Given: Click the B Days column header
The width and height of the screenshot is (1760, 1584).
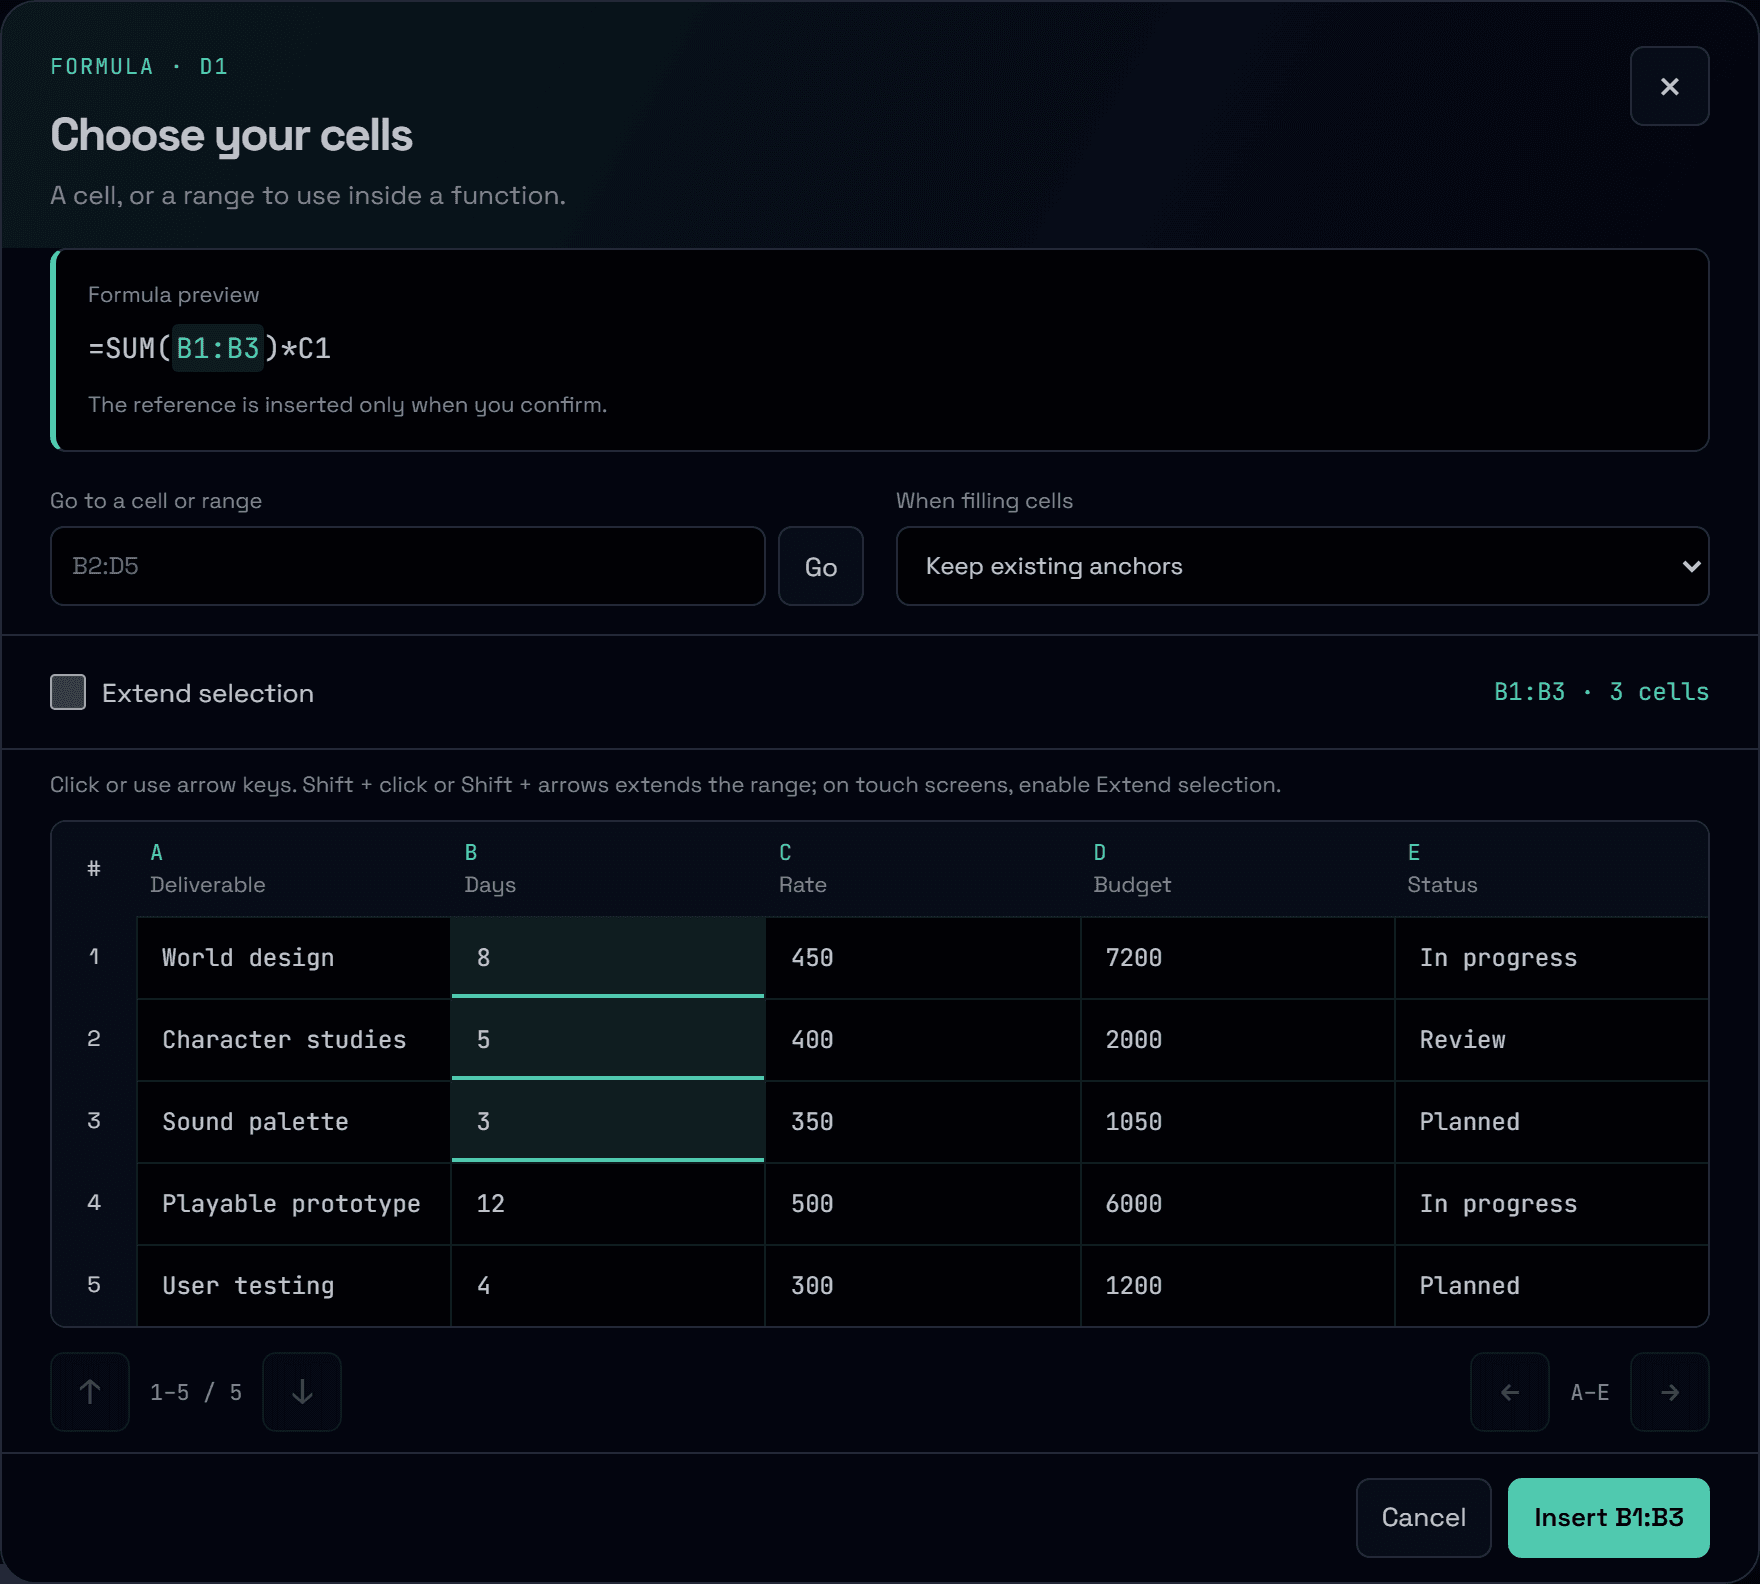Looking at the screenshot, I should (608, 869).
